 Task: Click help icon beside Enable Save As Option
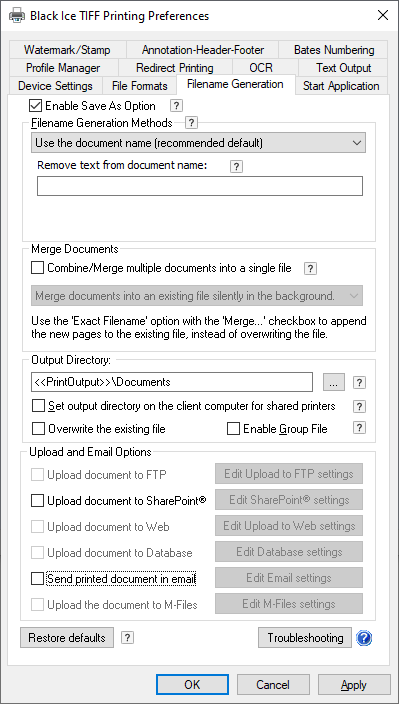(x=177, y=106)
